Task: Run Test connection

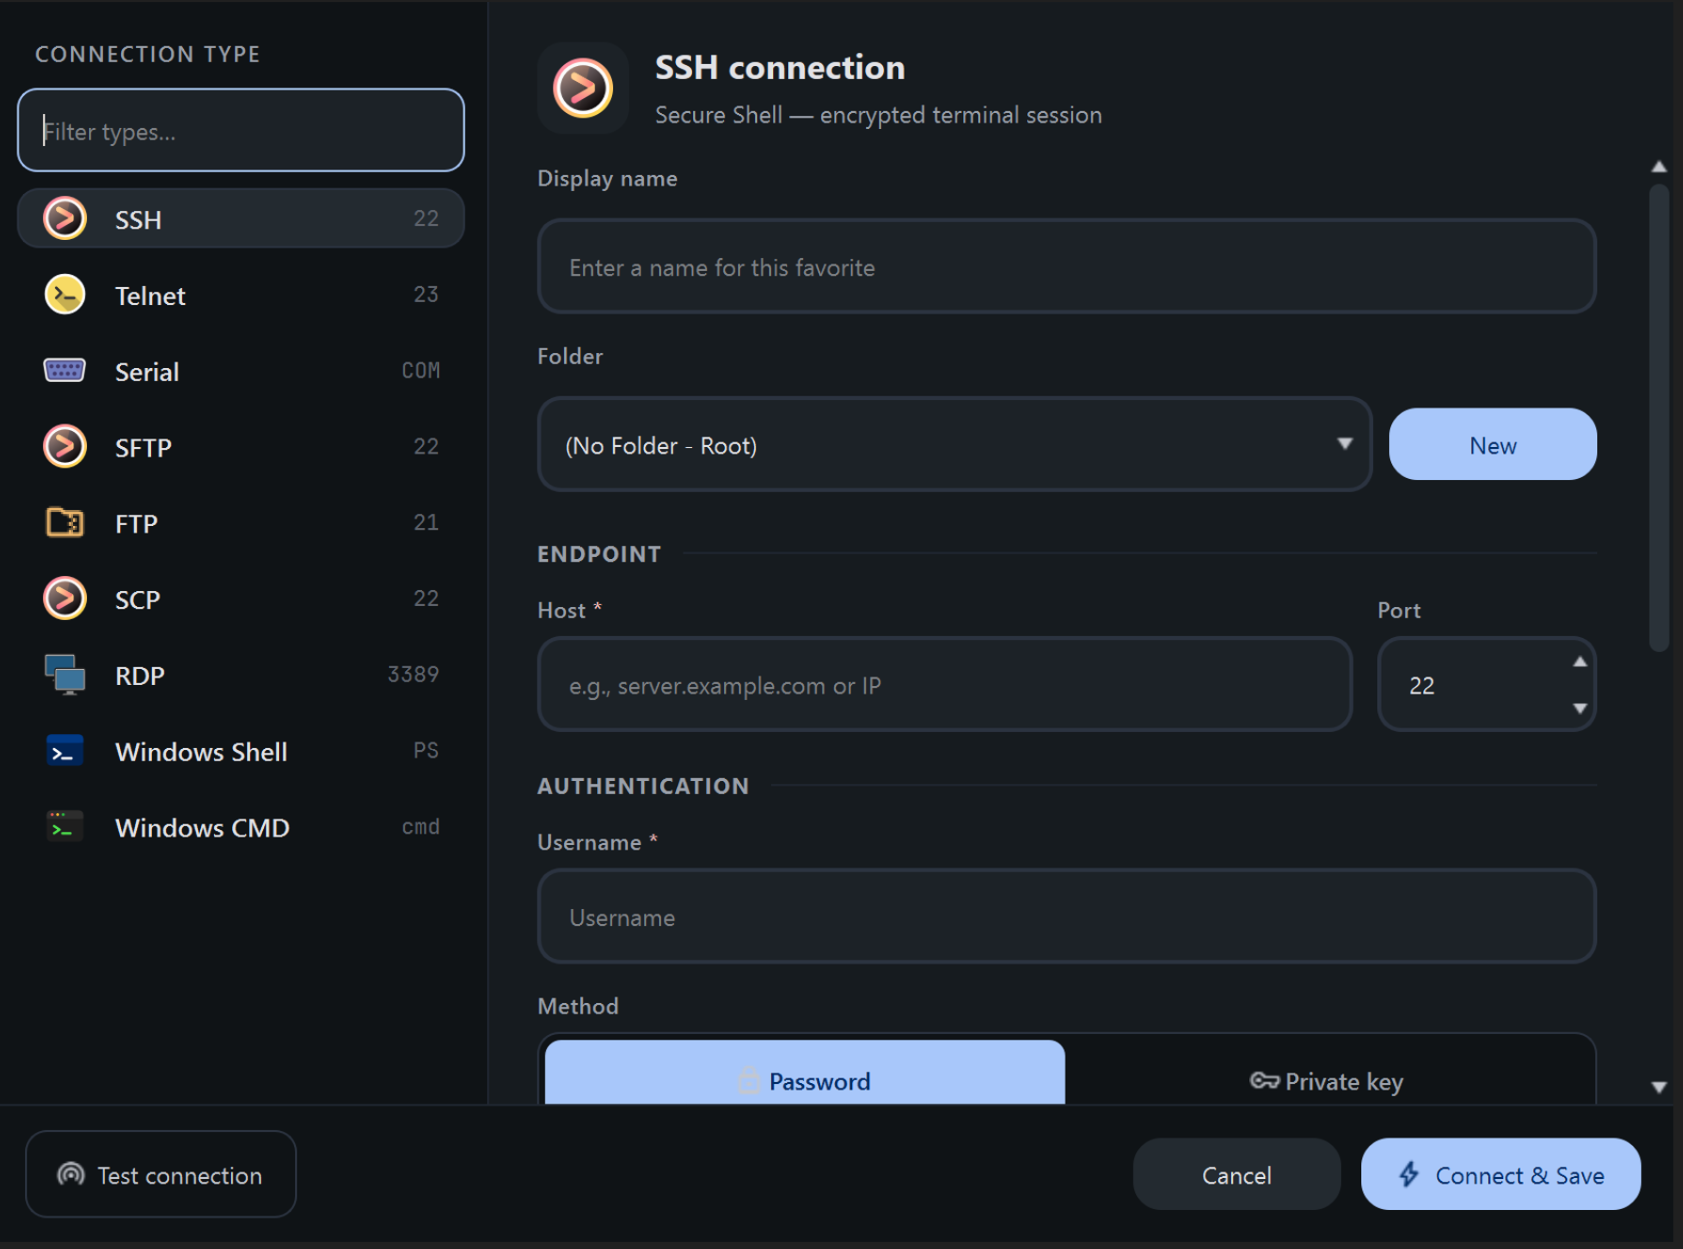Action: click(x=161, y=1174)
